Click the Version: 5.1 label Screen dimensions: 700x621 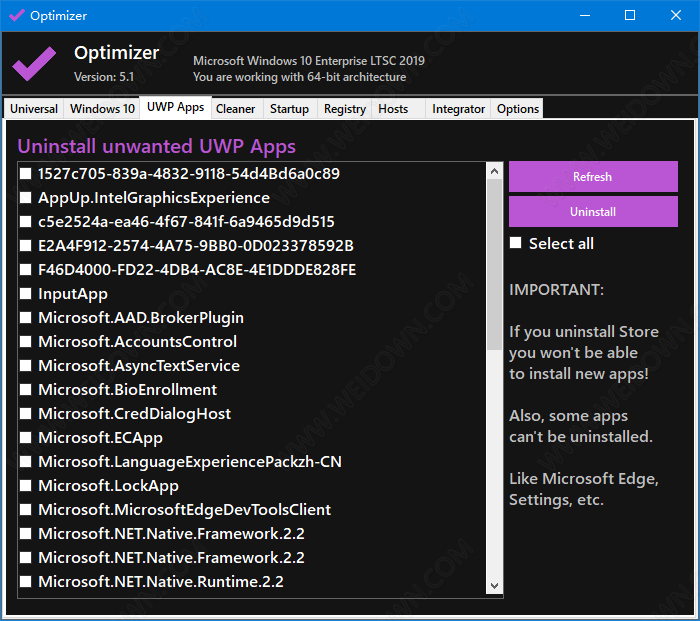coord(104,77)
